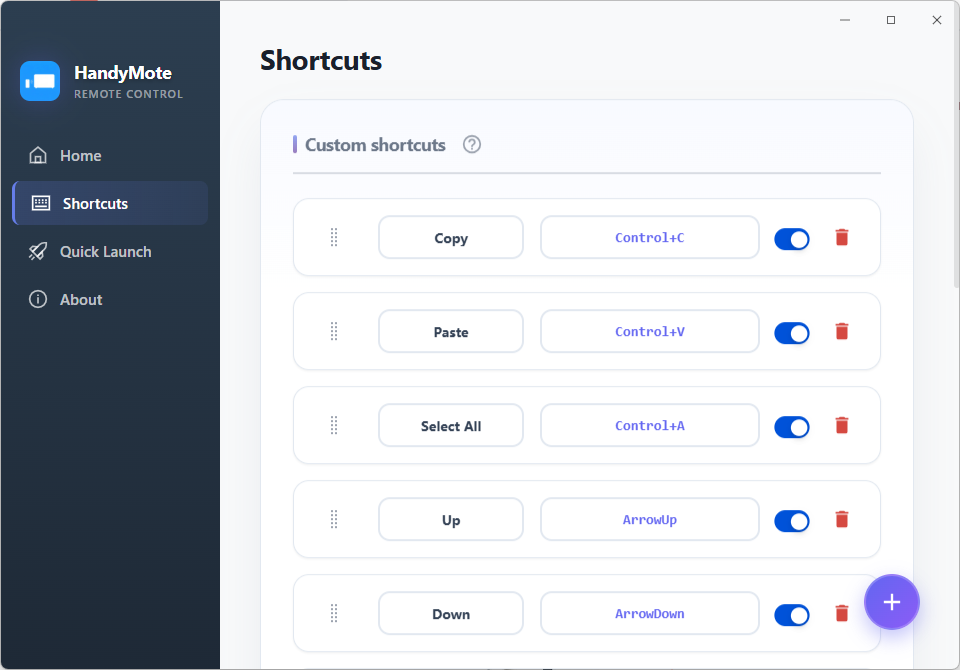Remove the ArrowDown shortcut with its trash icon

pos(841,614)
